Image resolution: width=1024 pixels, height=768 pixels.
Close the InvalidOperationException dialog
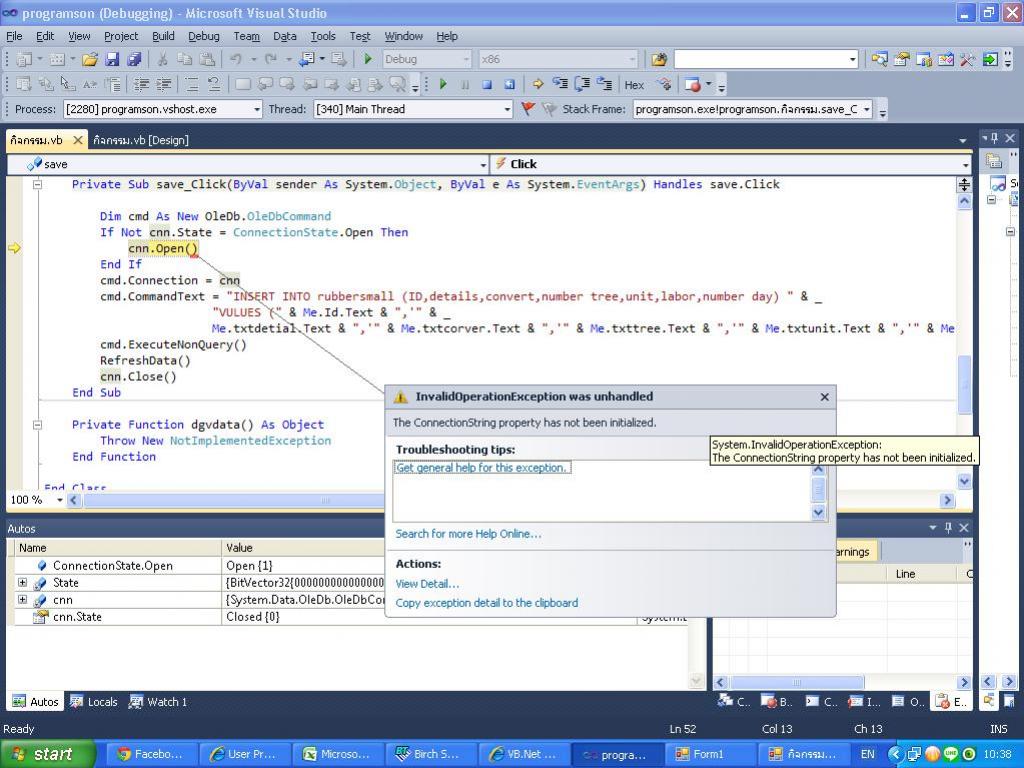tap(825, 397)
